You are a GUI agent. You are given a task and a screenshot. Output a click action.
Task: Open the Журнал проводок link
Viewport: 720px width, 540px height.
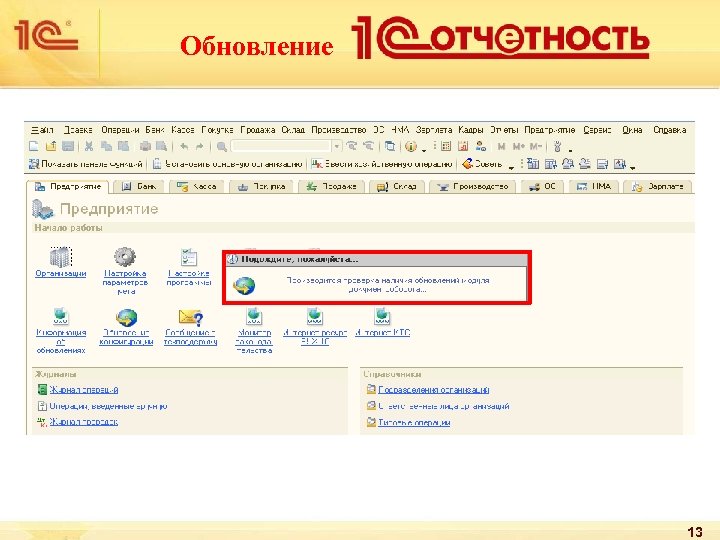pos(84,422)
